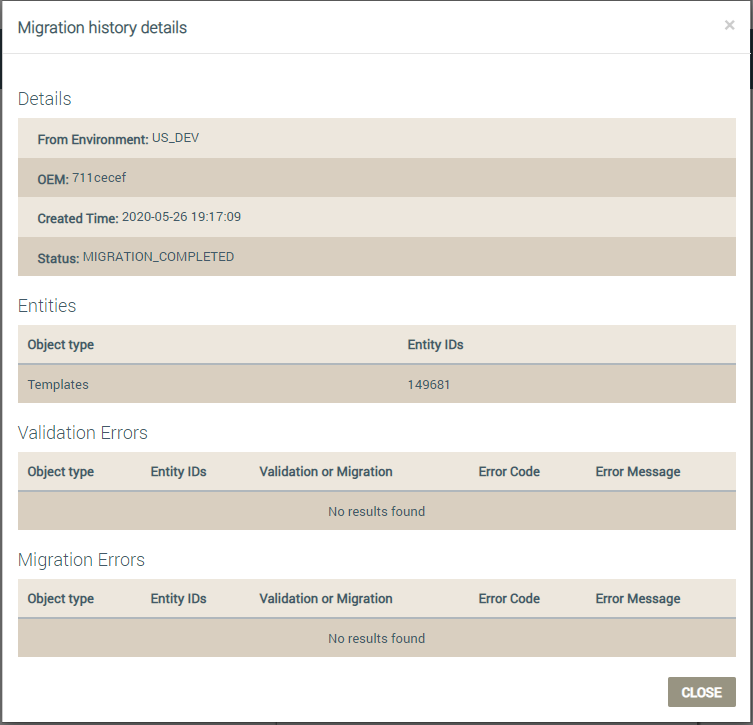The height and width of the screenshot is (725, 753).
Task: Click the entity ID 149681
Action: coord(428,385)
